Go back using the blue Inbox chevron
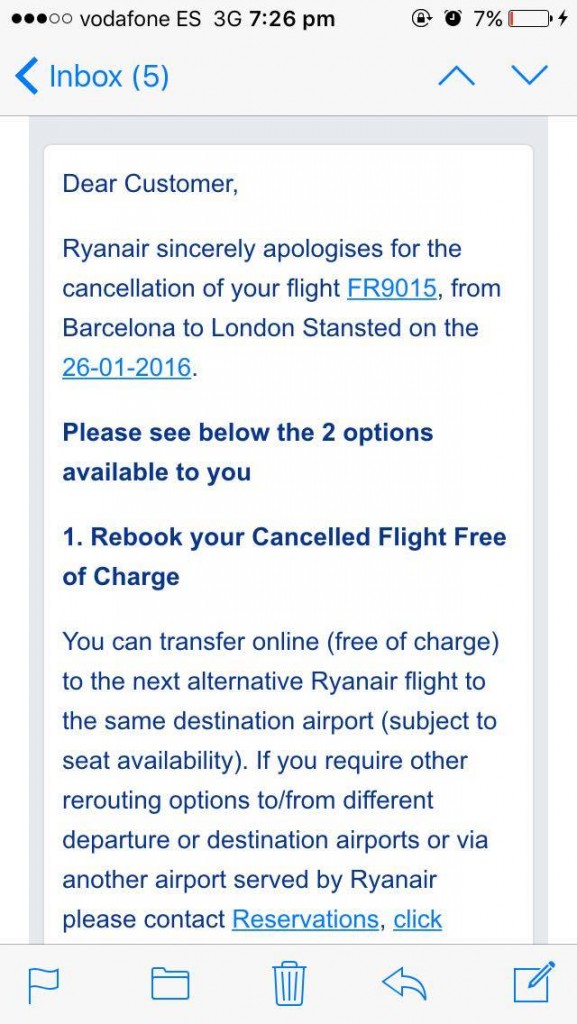 tap(27, 76)
